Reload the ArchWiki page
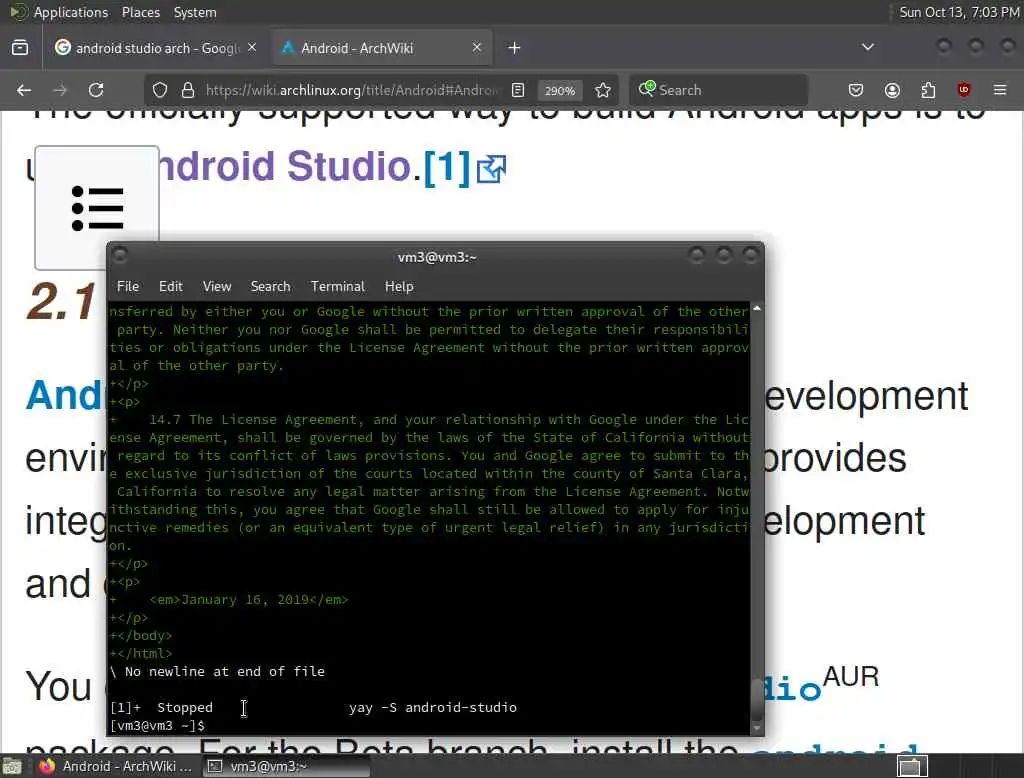 (96, 90)
